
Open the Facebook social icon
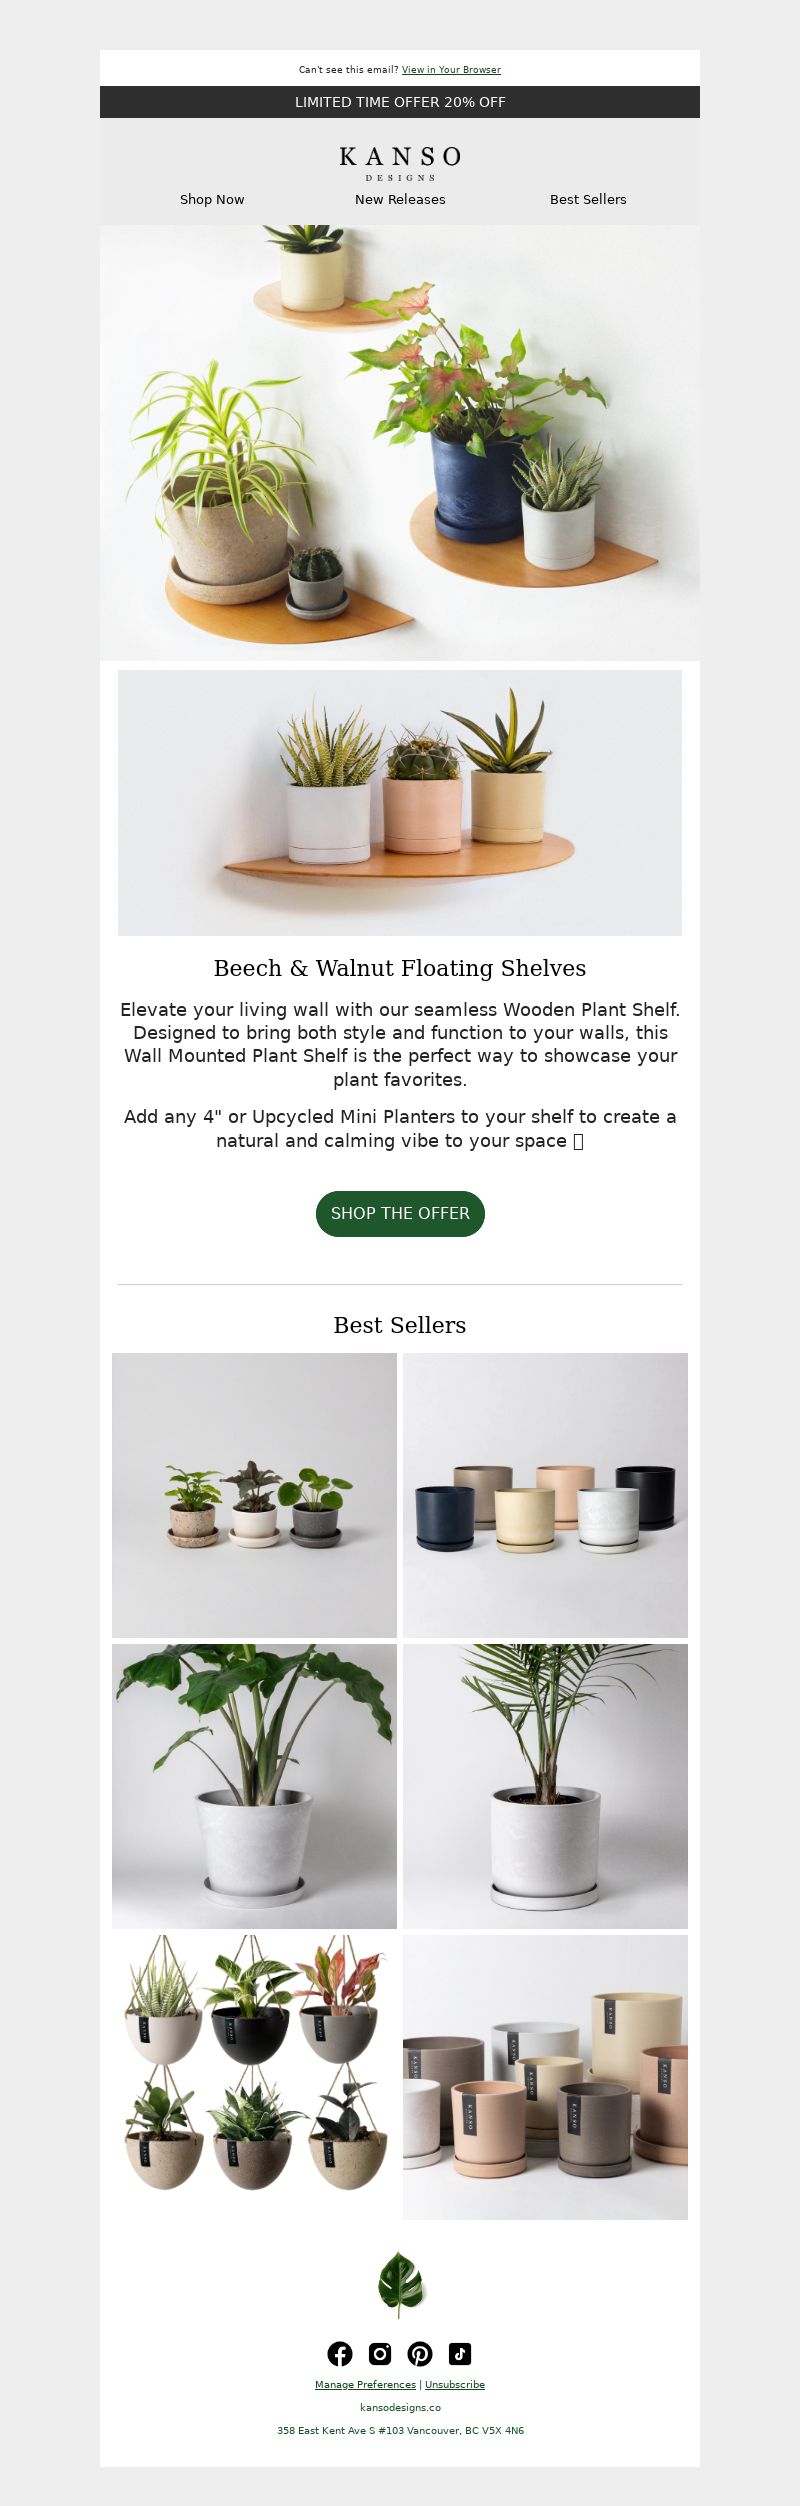[x=340, y=2353]
